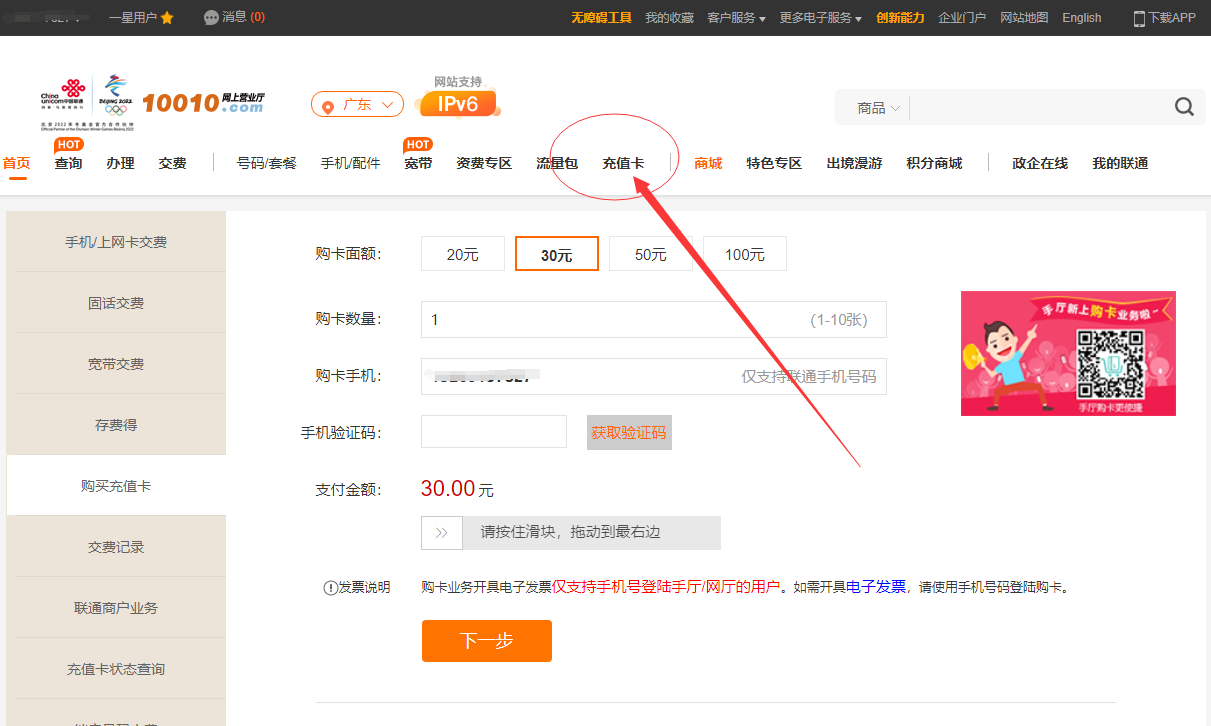Open 积分商城 in navigation

tap(934, 163)
